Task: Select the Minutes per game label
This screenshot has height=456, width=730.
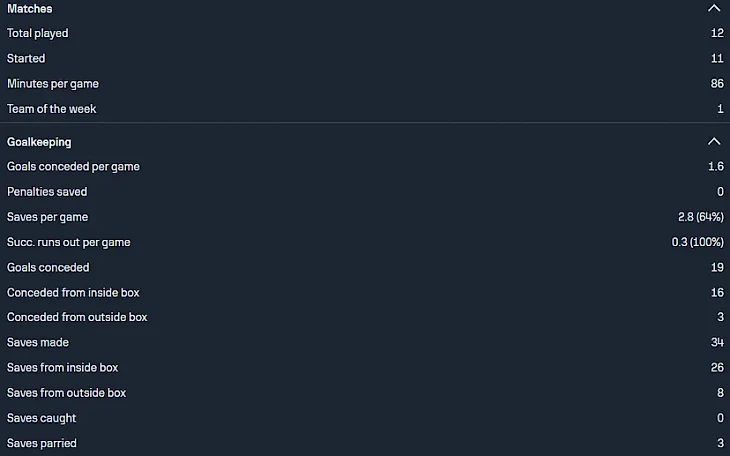Action: (x=53, y=83)
